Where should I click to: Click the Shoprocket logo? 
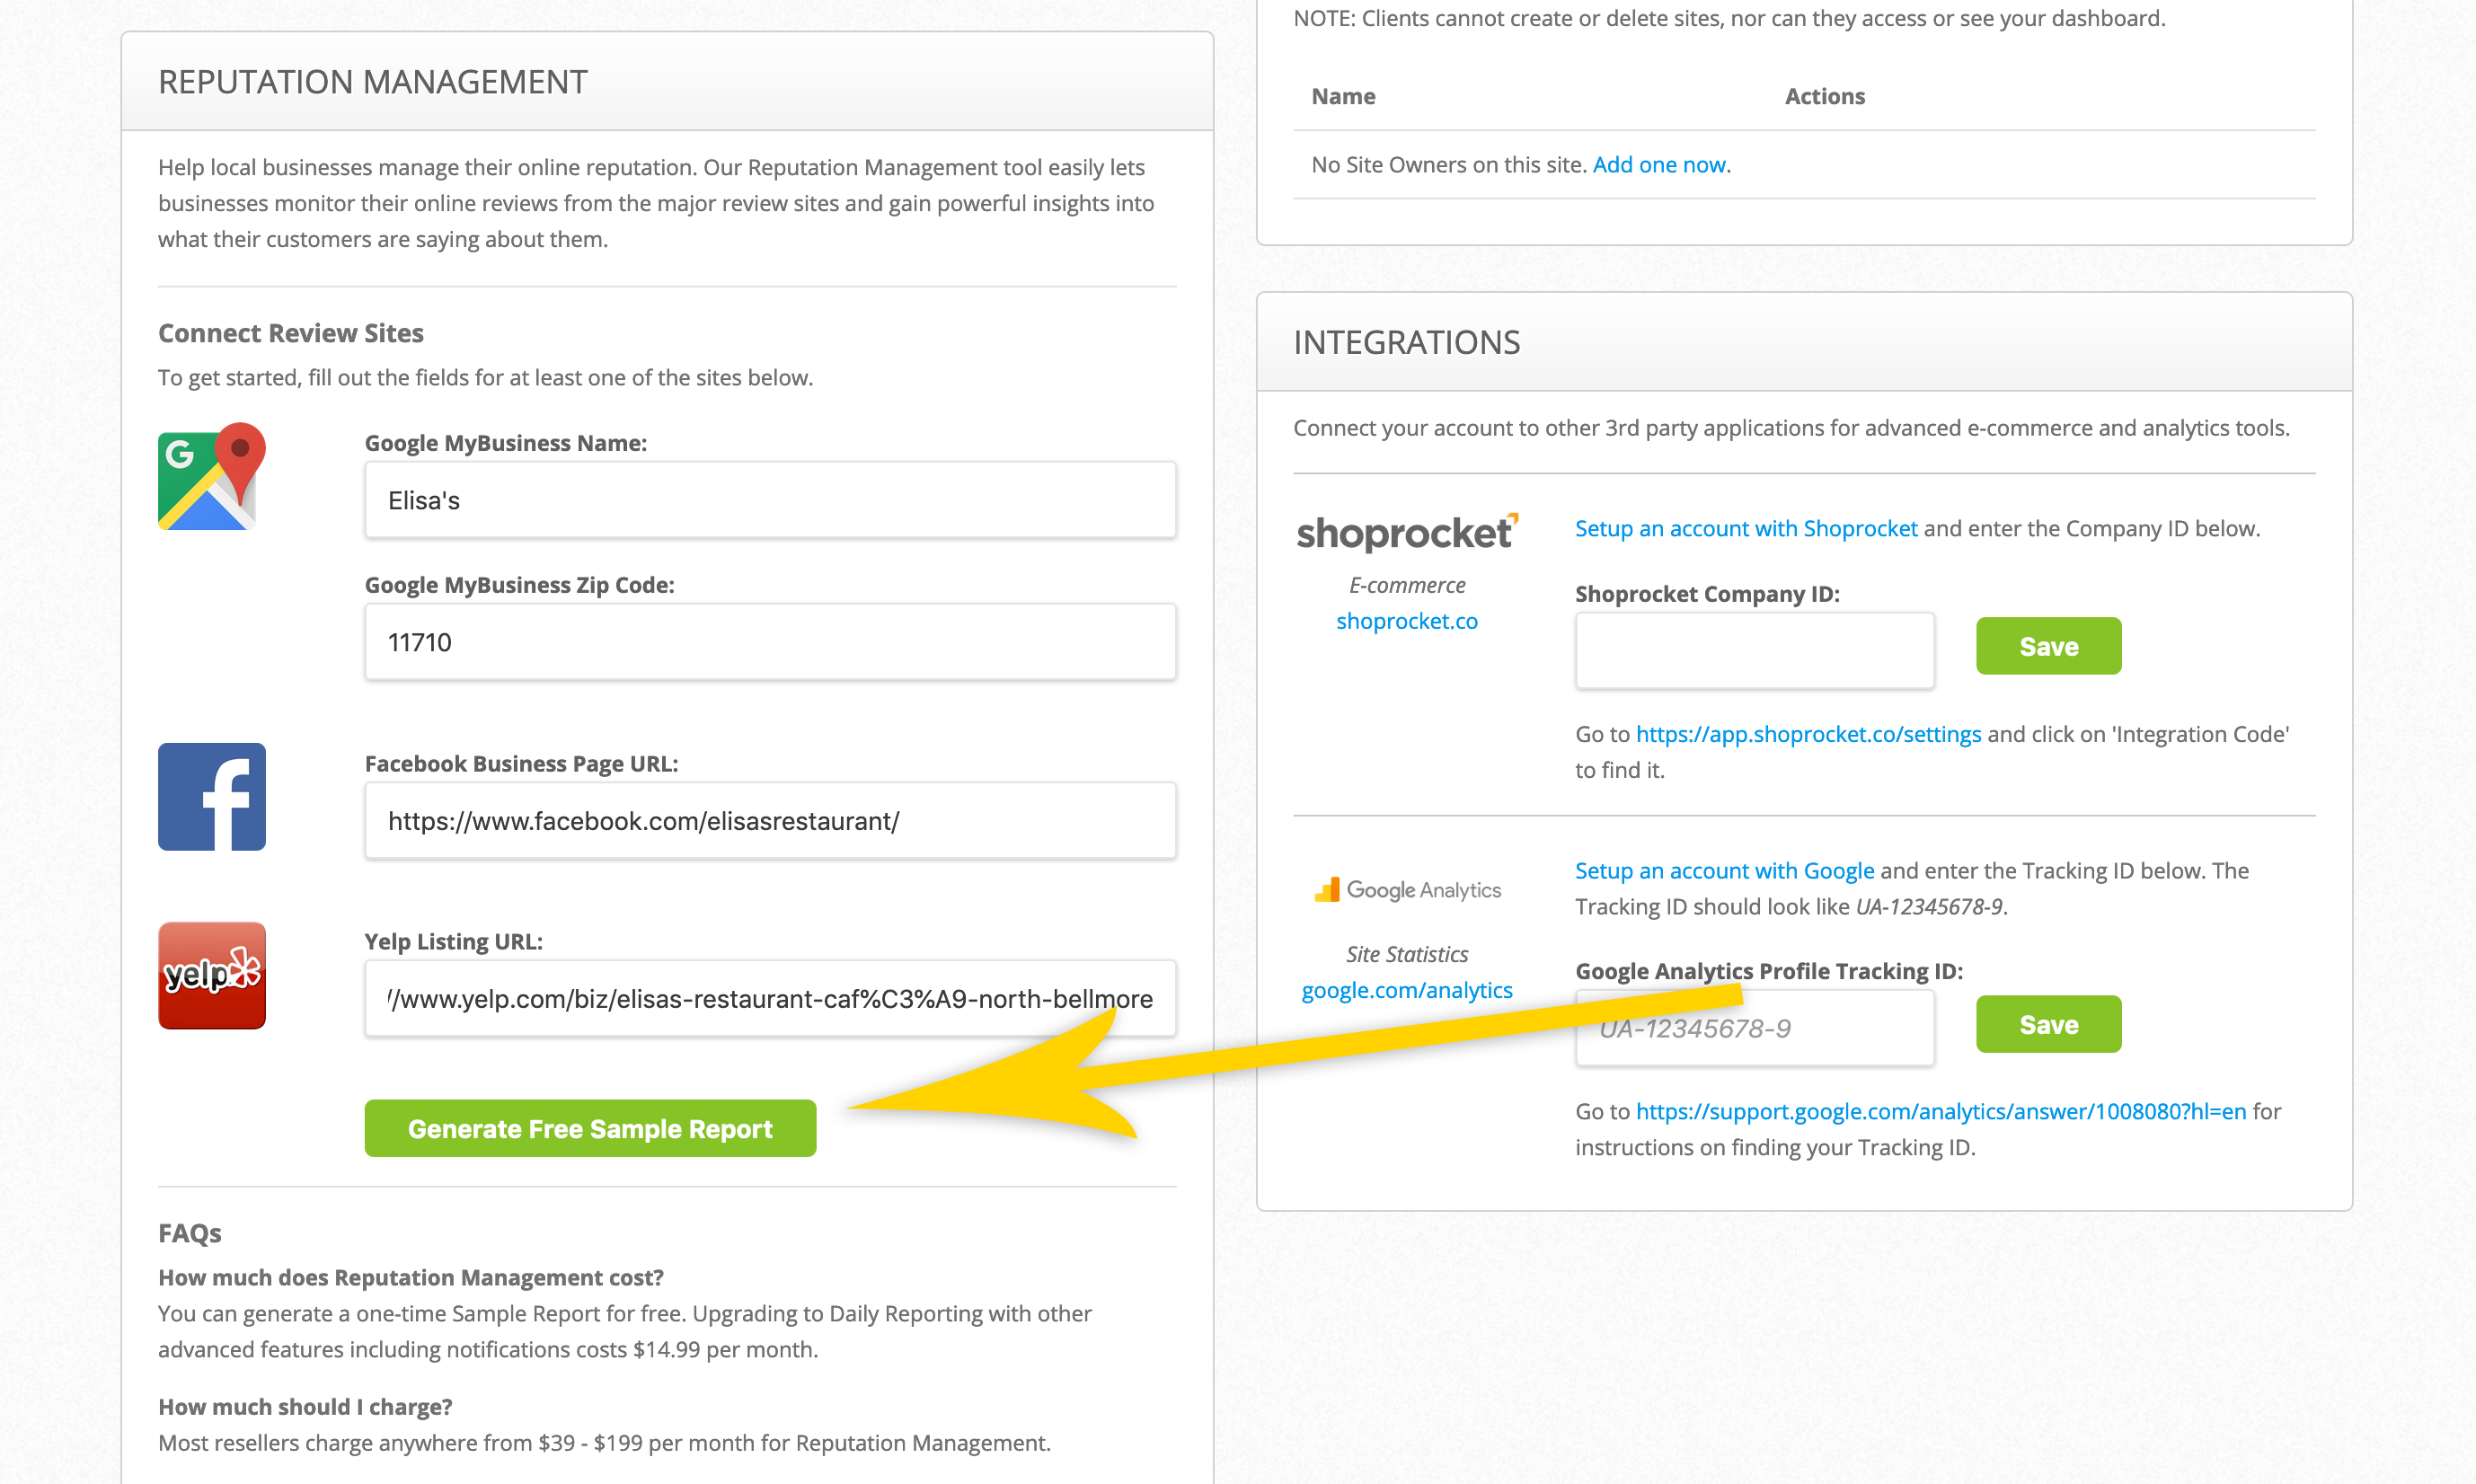1407,533
